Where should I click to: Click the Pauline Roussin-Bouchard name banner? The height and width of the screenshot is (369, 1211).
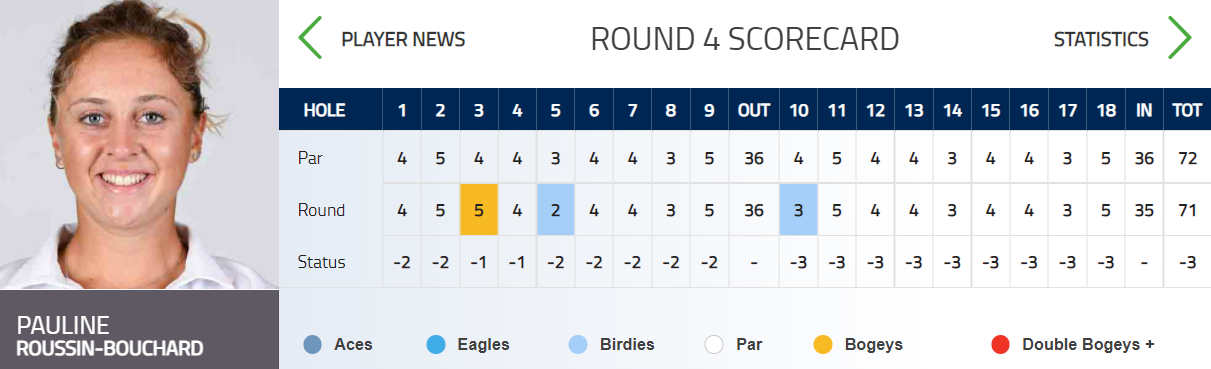139,330
